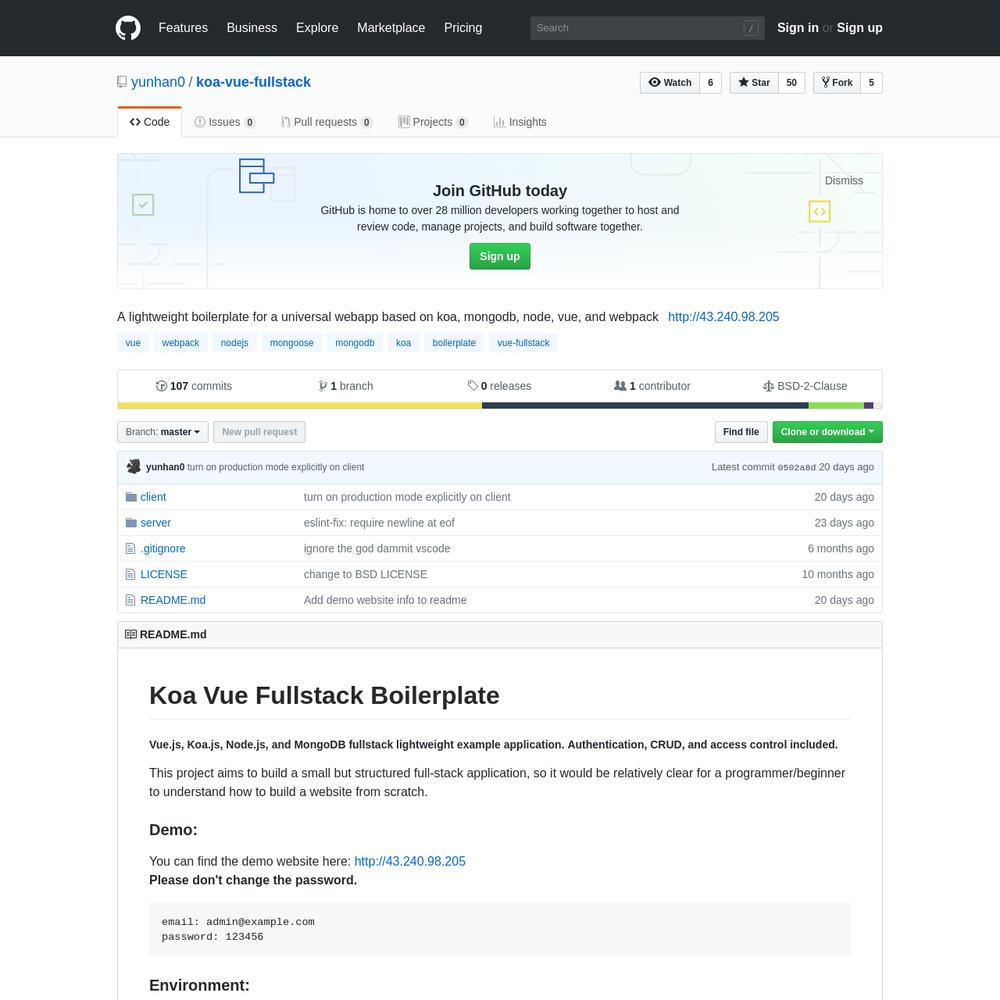This screenshot has width=1000, height=1000.
Task: Click the green segment of the language bar
Action: pos(836,406)
